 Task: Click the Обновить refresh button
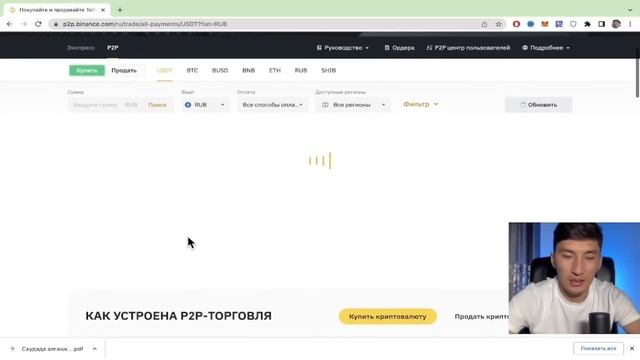[x=538, y=105]
